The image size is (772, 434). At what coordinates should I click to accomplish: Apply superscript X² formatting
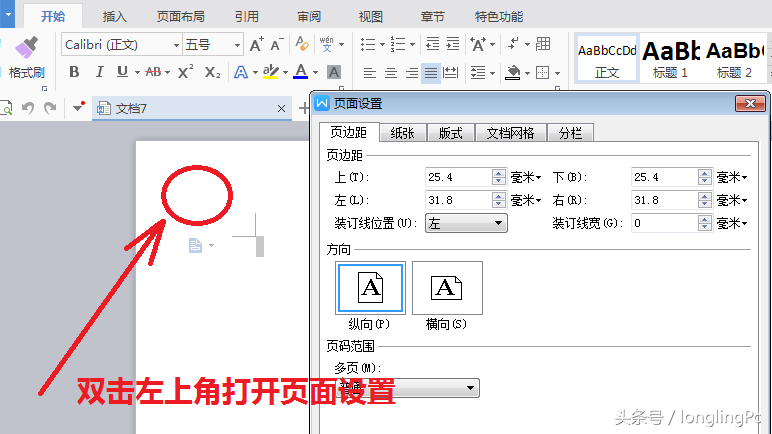[185, 72]
